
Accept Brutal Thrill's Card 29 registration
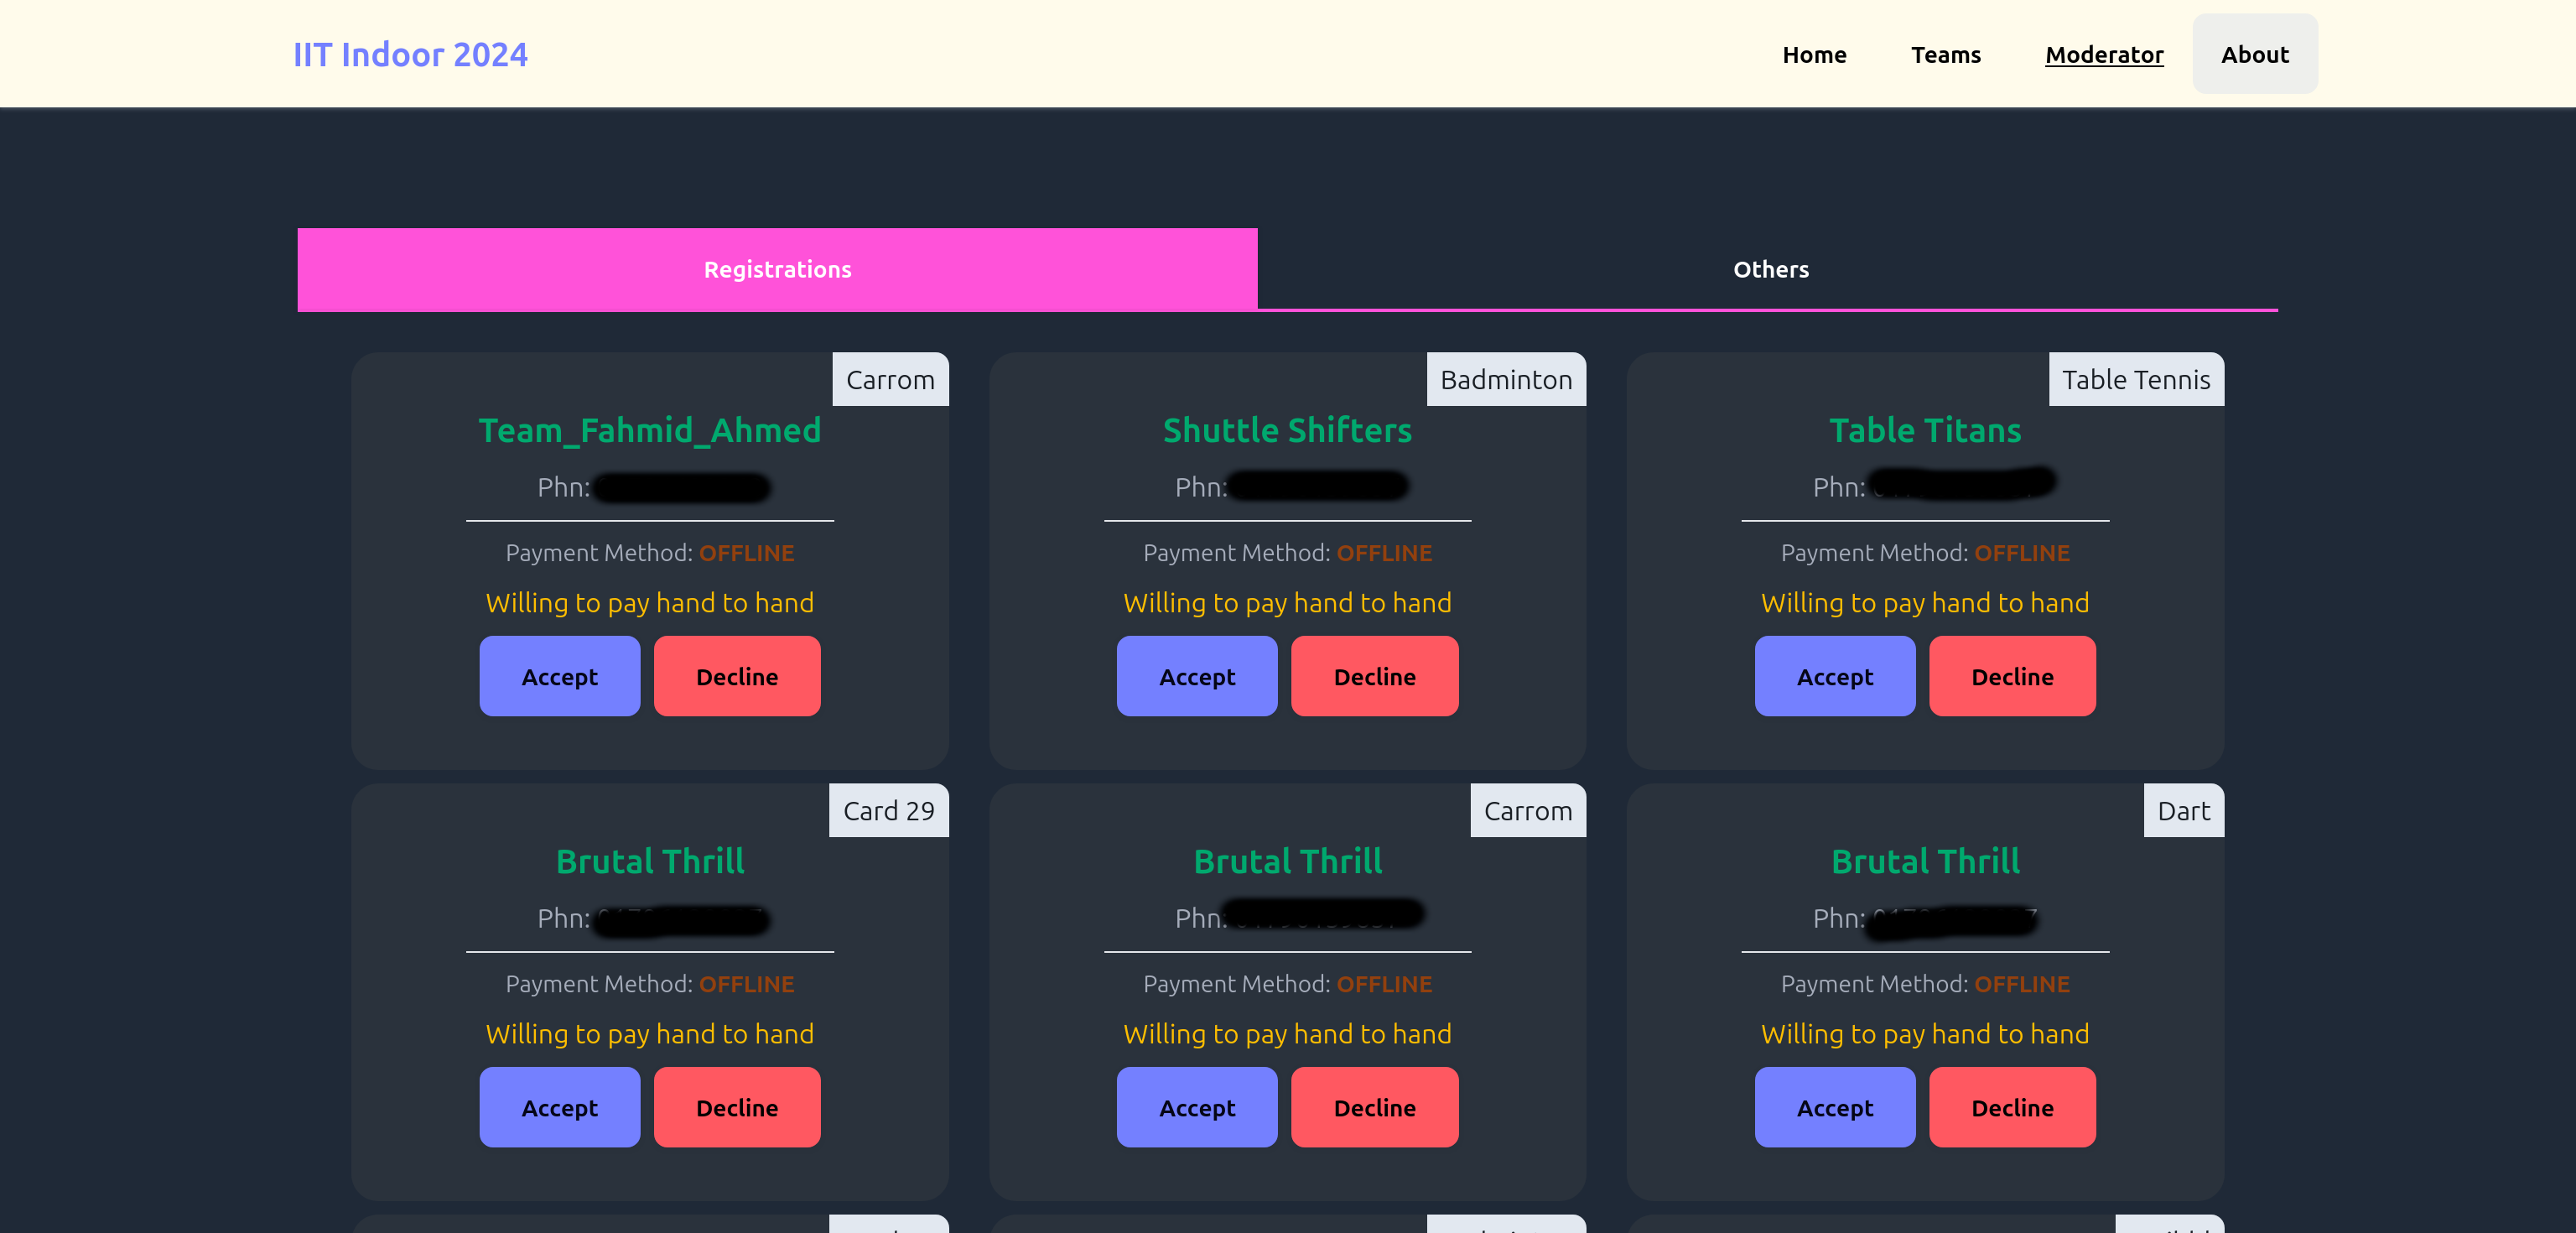coord(559,1107)
